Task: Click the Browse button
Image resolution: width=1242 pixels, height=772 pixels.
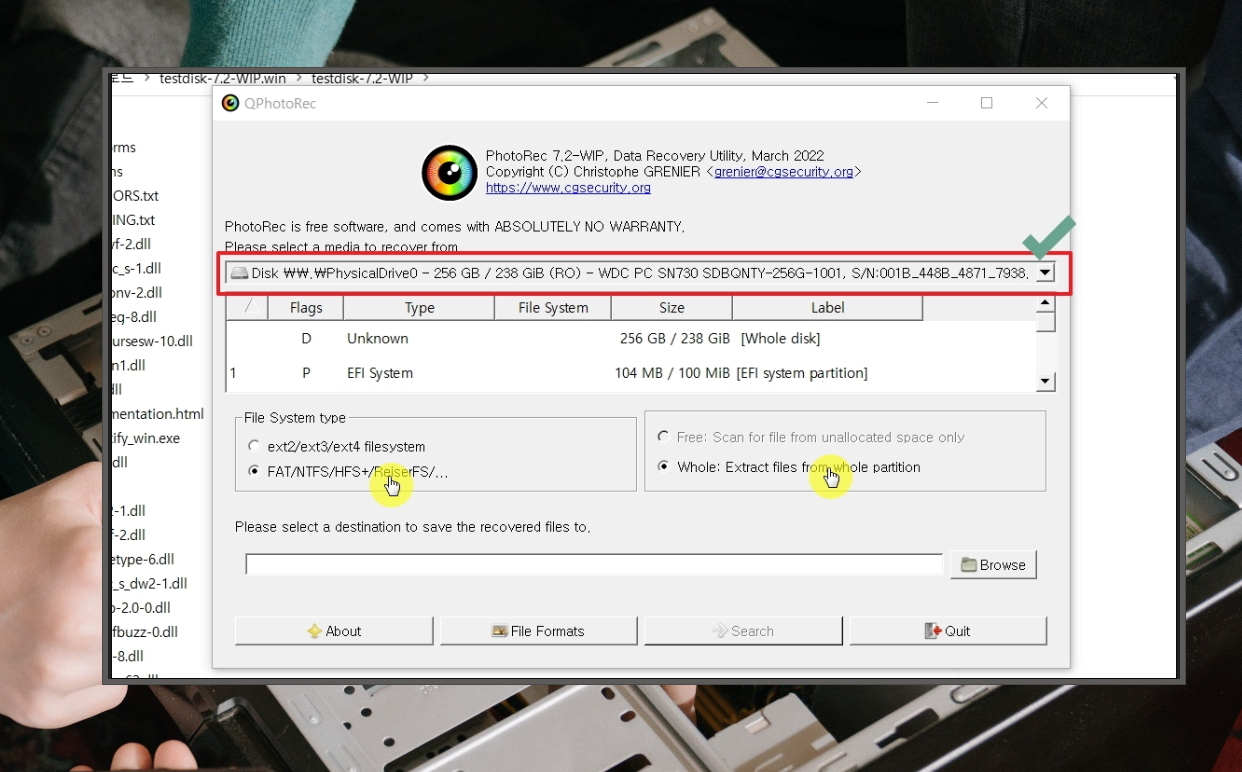Action: pos(993,565)
